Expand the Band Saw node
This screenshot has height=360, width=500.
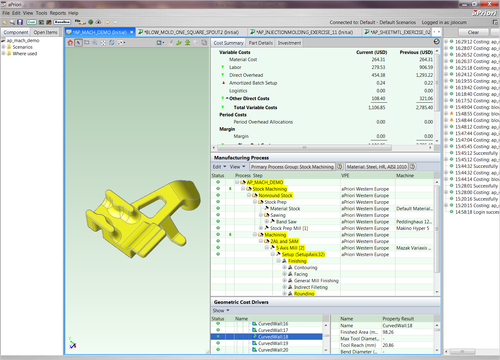(267, 221)
